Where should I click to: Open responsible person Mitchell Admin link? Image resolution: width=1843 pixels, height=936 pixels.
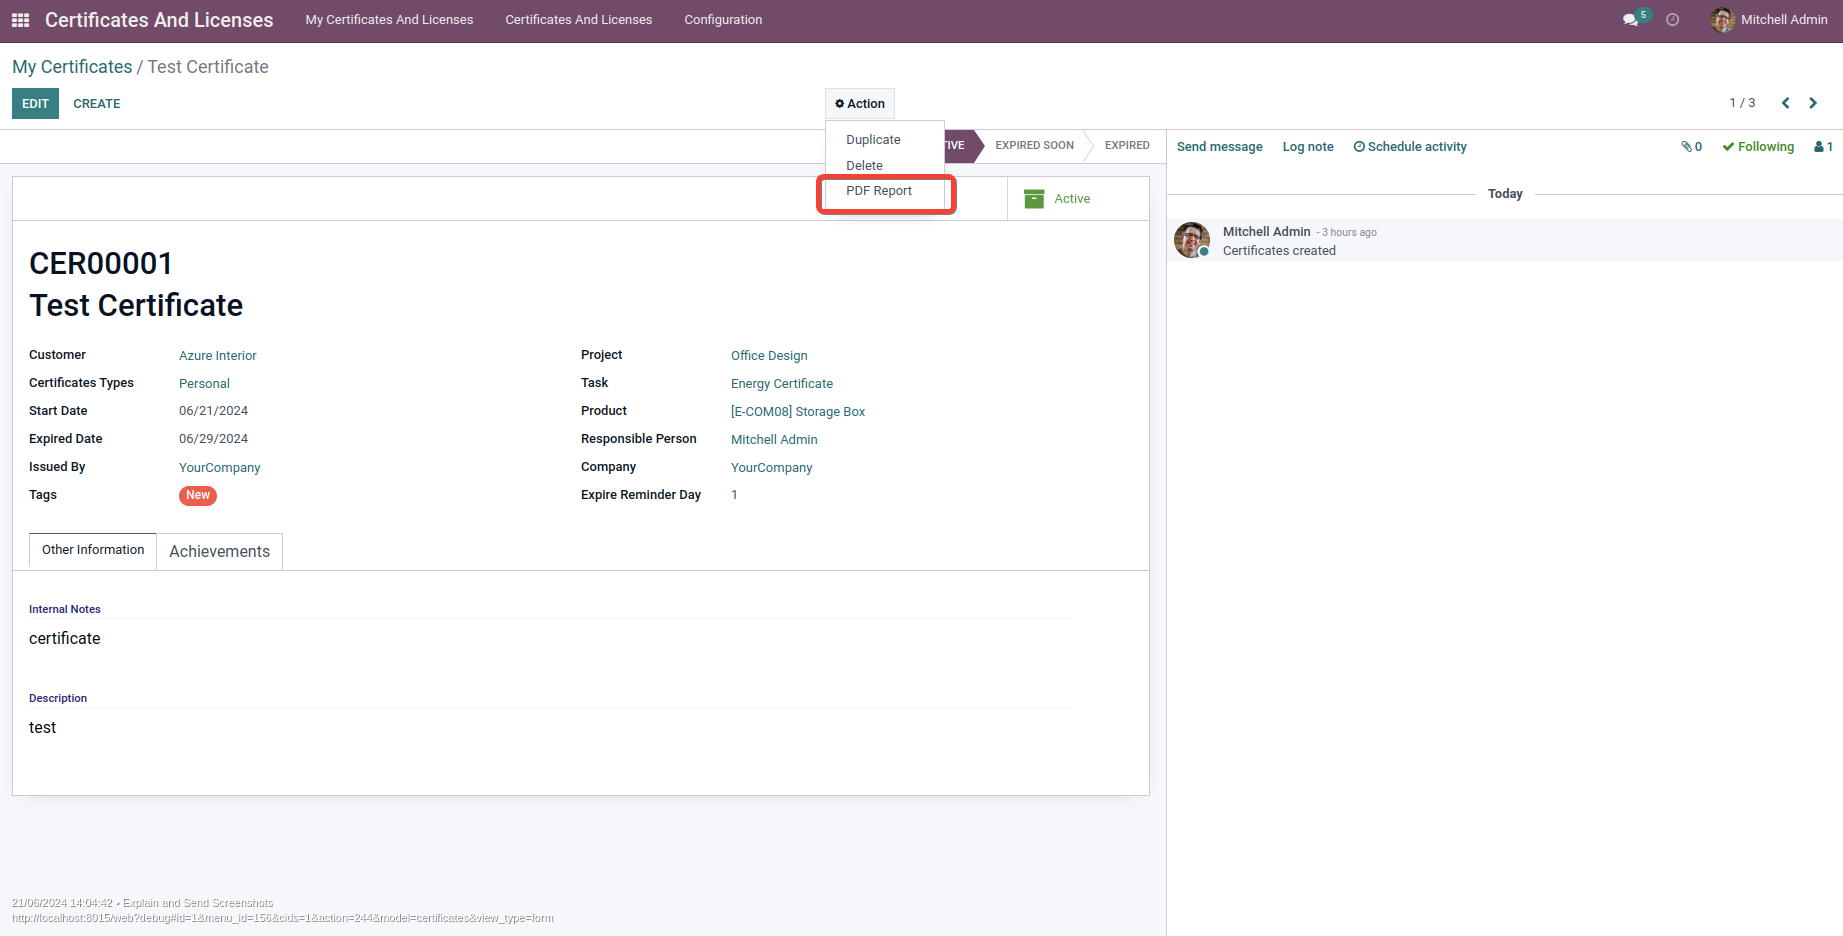(x=774, y=440)
